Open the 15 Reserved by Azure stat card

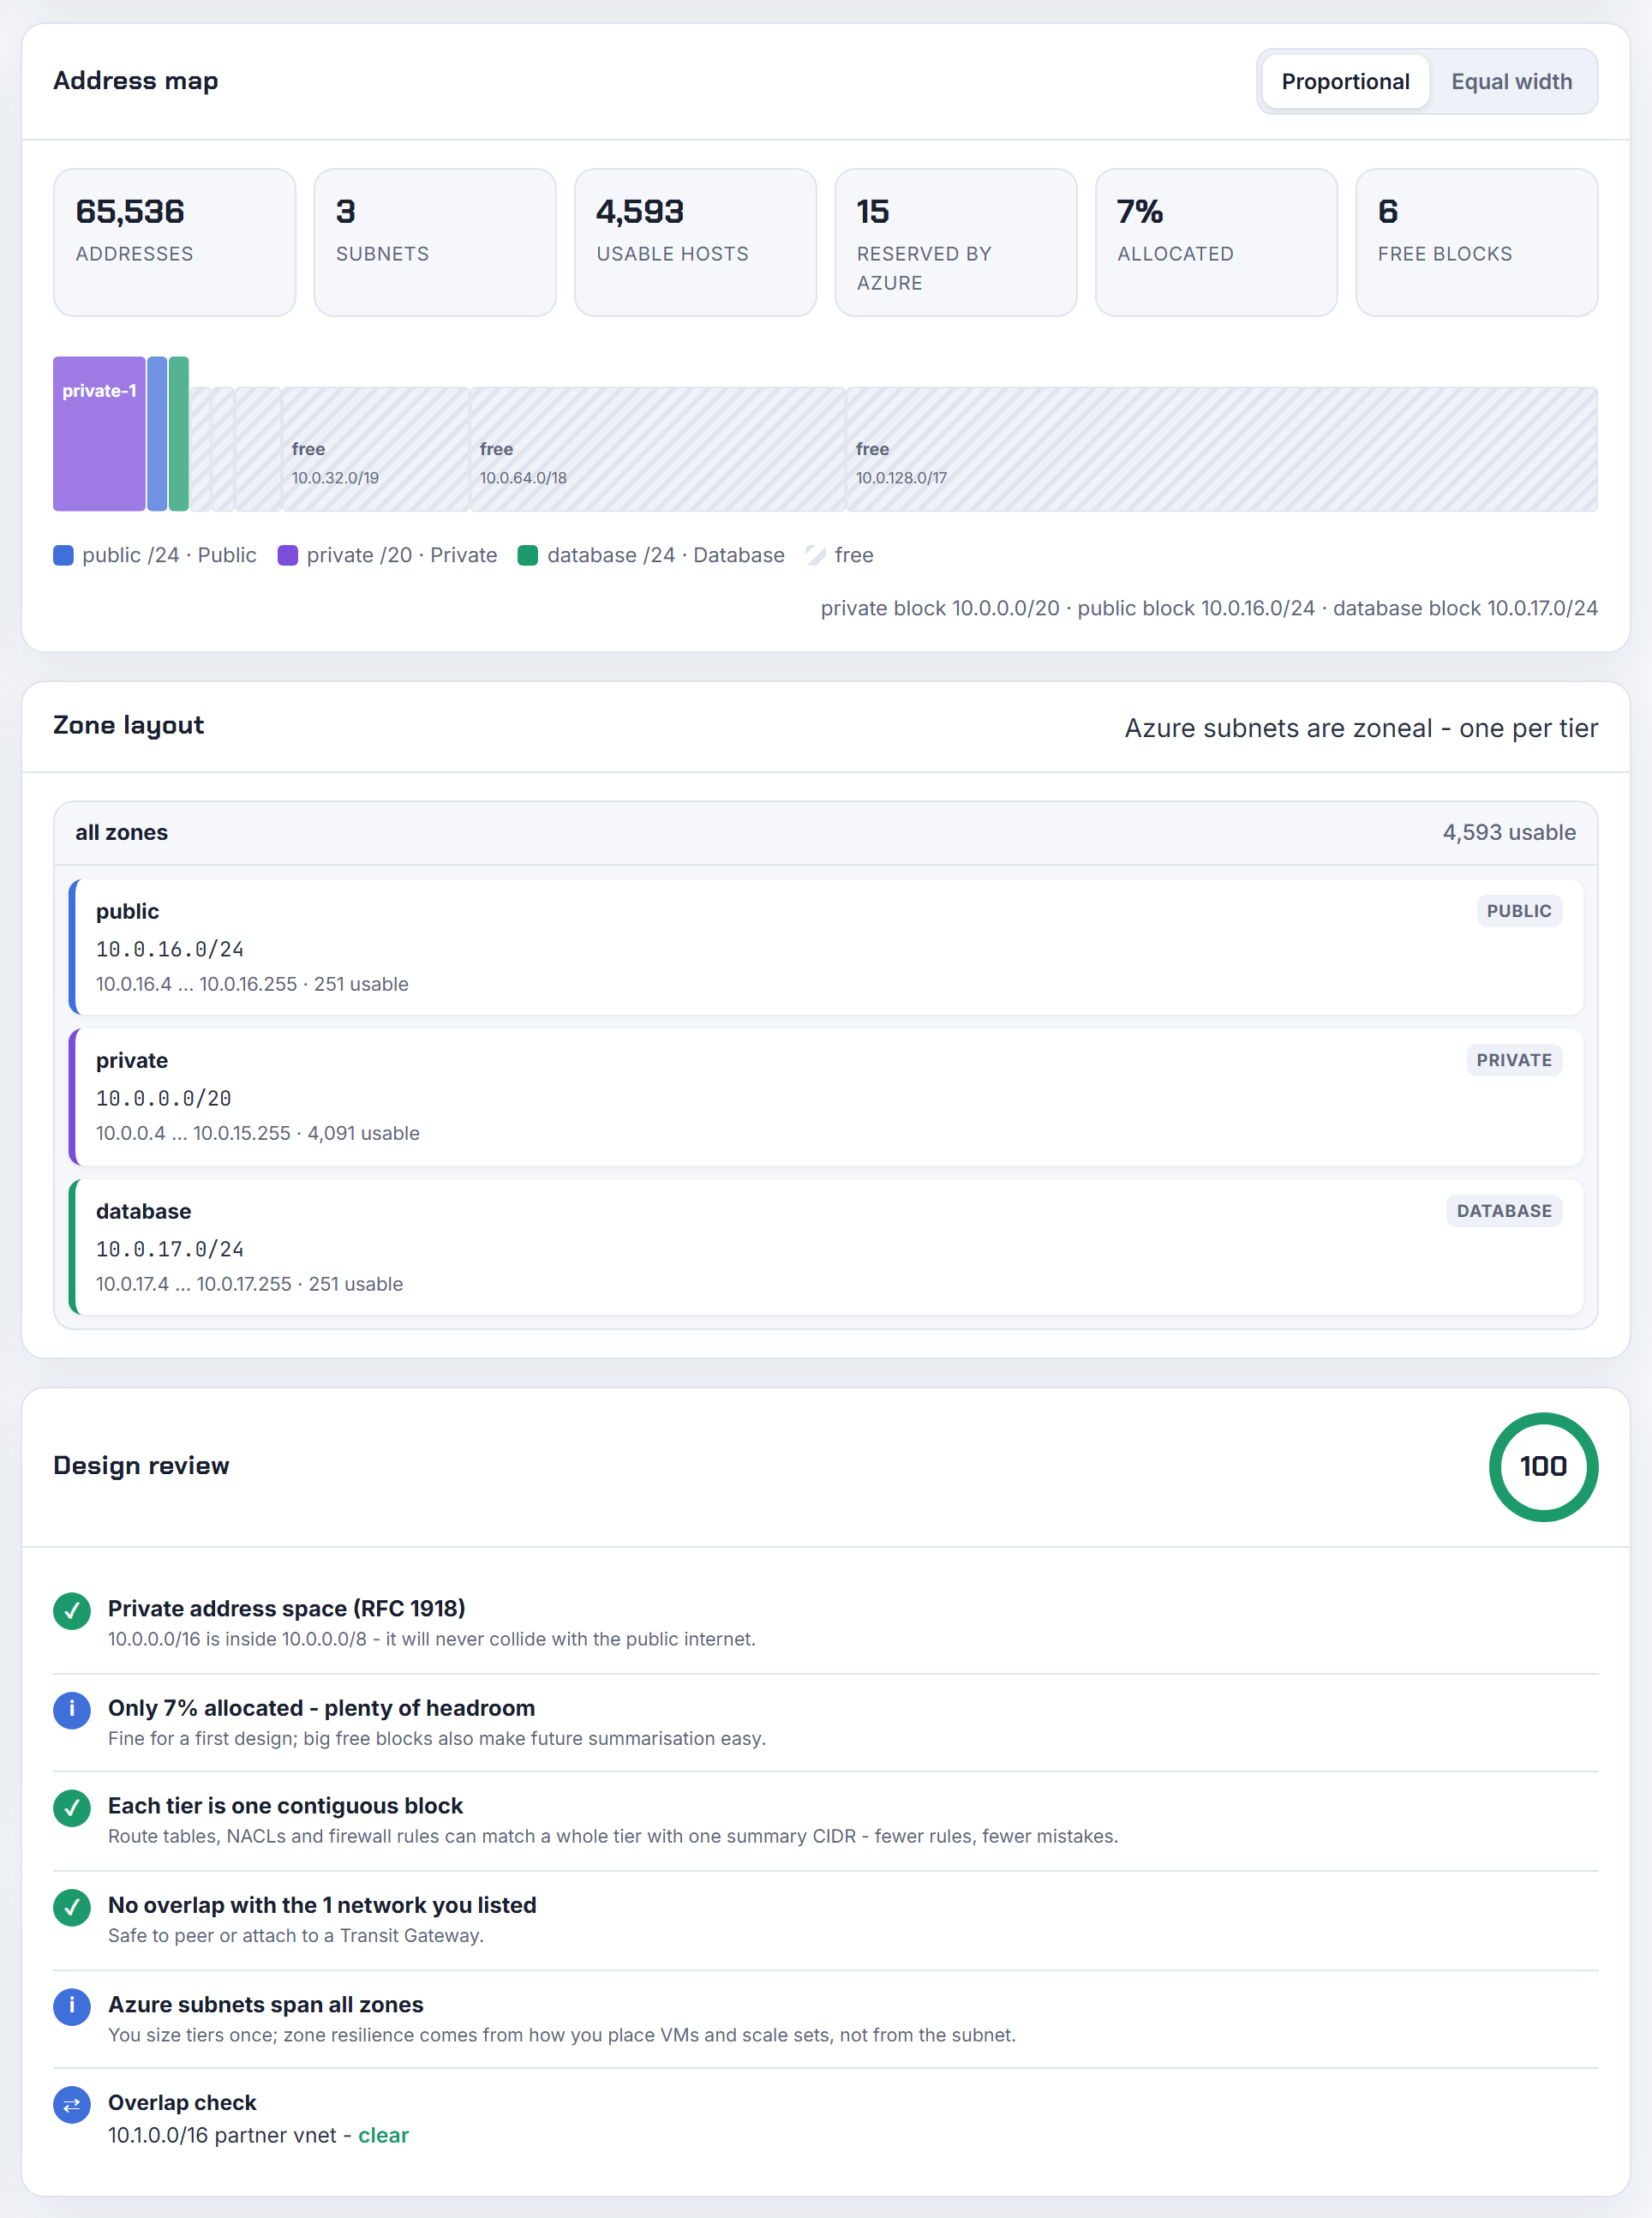(956, 242)
